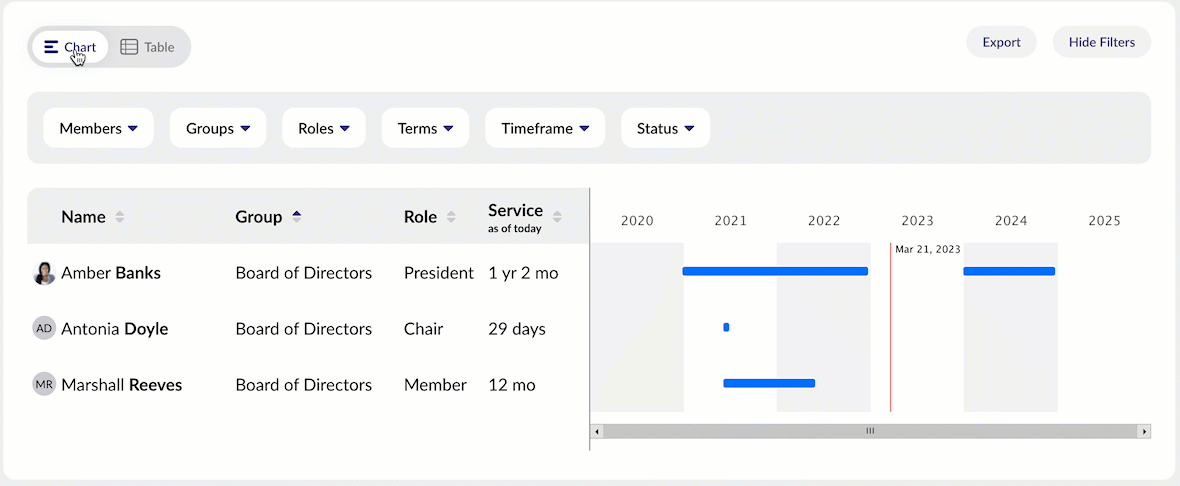Open the Status filter dropdown

click(x=665, y=128)
